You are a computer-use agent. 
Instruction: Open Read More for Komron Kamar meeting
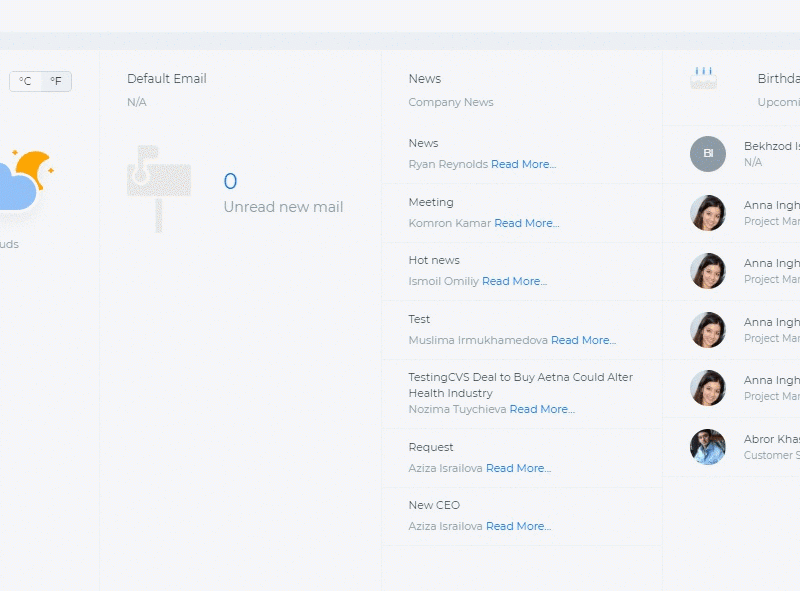527,223
